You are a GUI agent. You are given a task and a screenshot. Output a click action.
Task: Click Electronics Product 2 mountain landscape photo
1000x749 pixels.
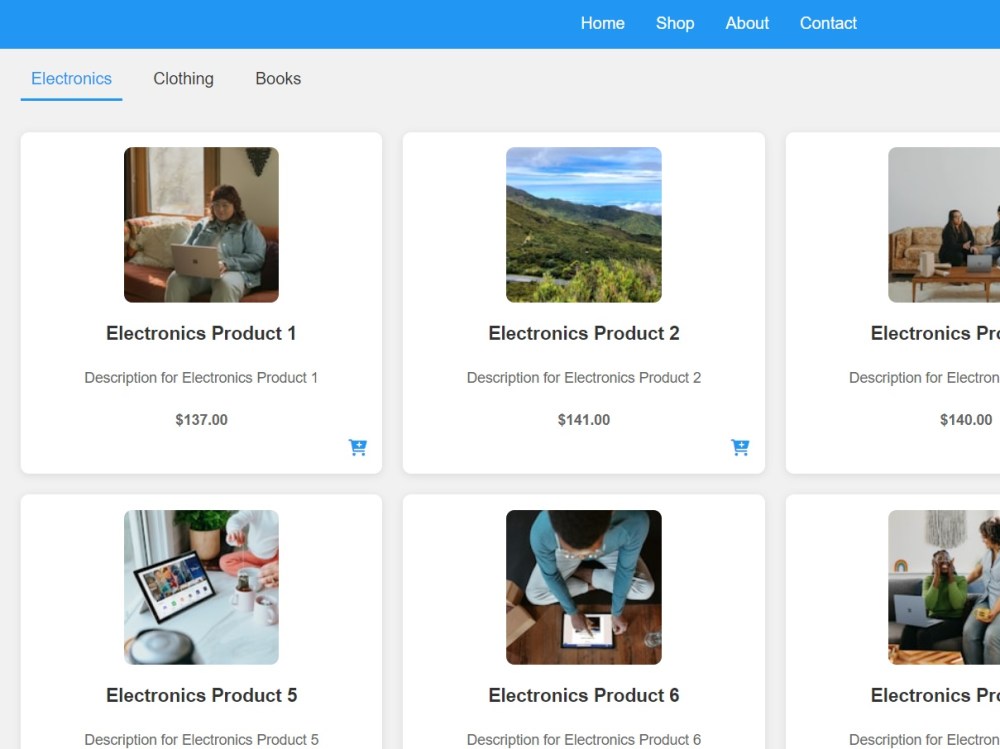pyautogui.click(x=584, y=225)
